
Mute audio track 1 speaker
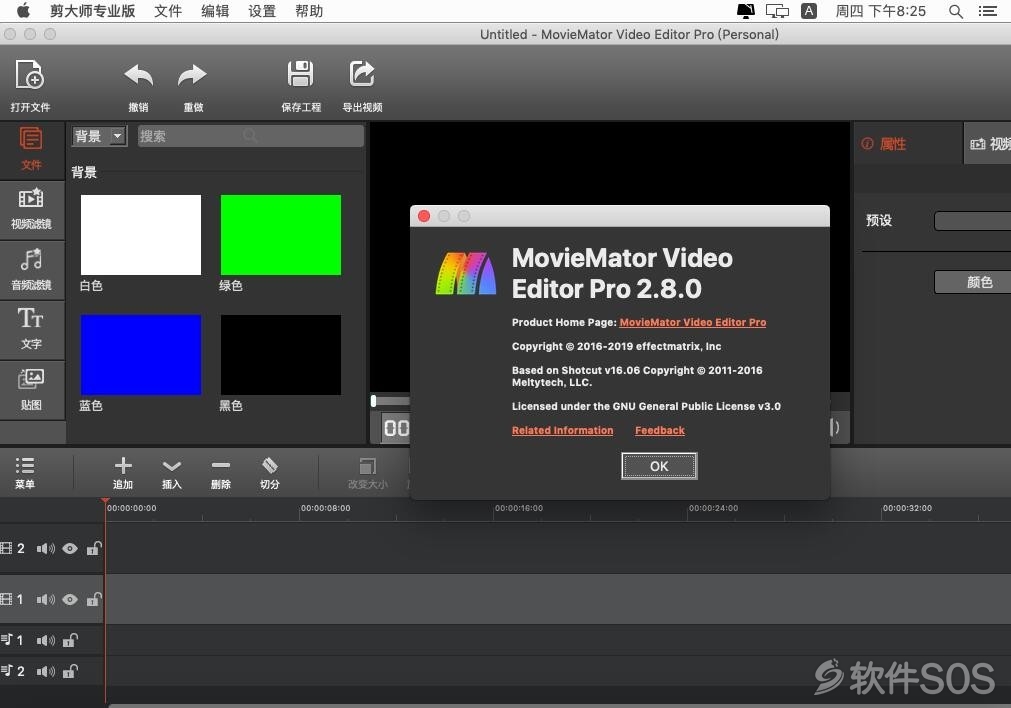tap(45, 640)
